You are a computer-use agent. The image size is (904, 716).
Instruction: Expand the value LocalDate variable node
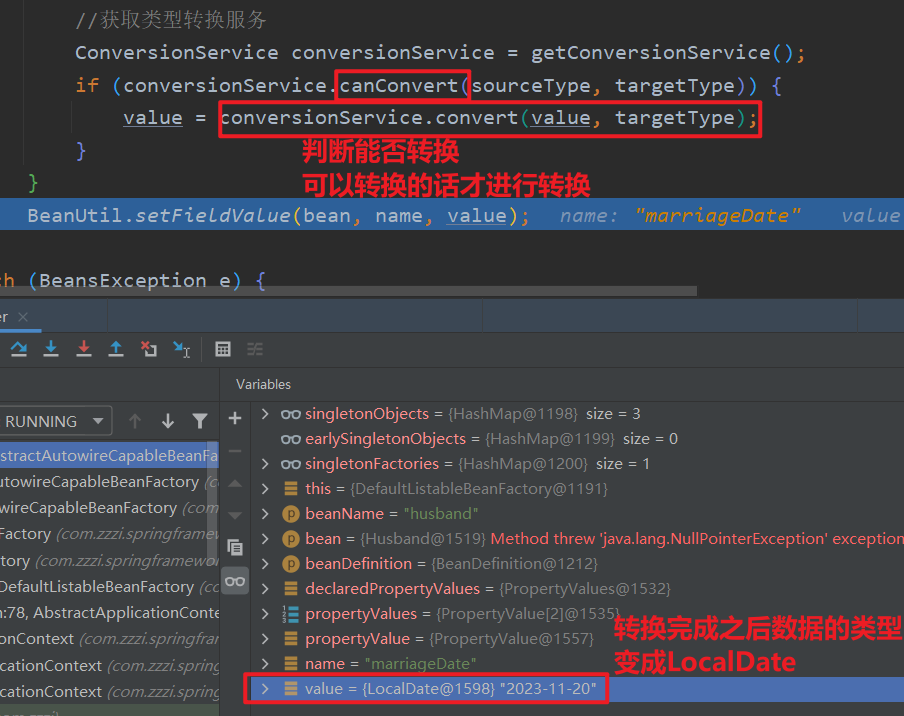265,689
